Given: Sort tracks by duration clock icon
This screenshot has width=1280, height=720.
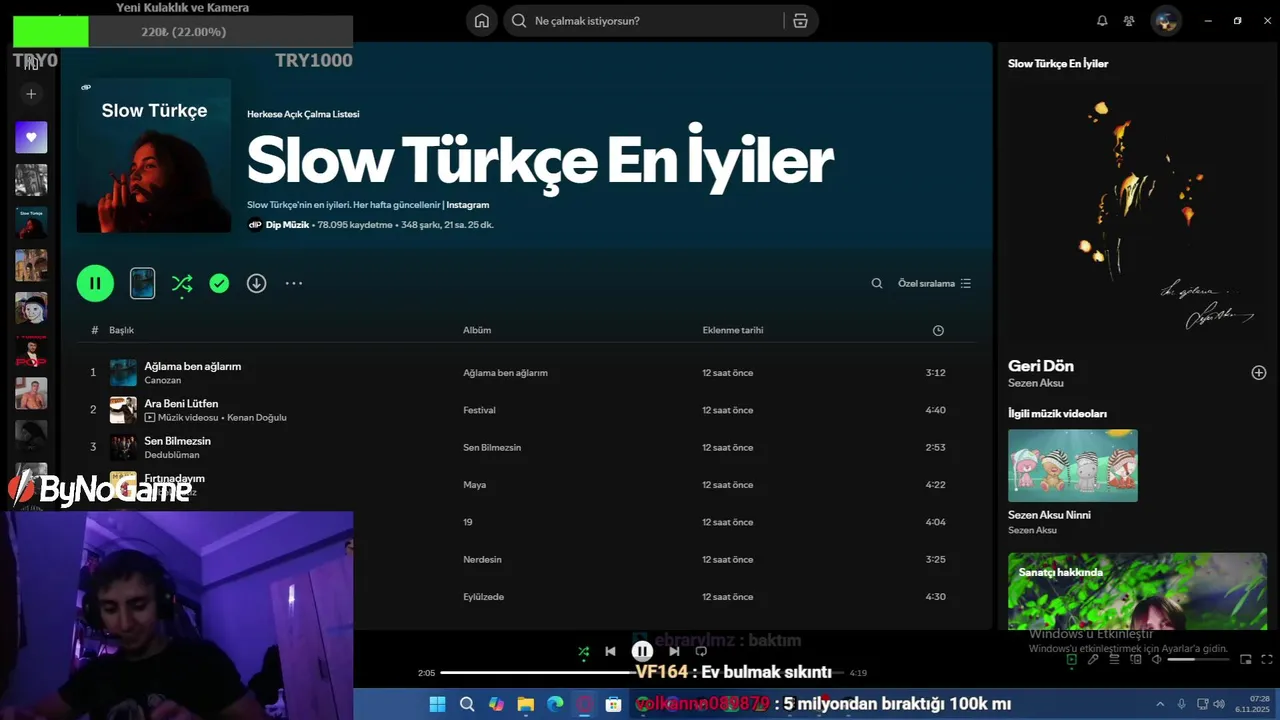Looking at the screenshot, I should pos(938,330).
